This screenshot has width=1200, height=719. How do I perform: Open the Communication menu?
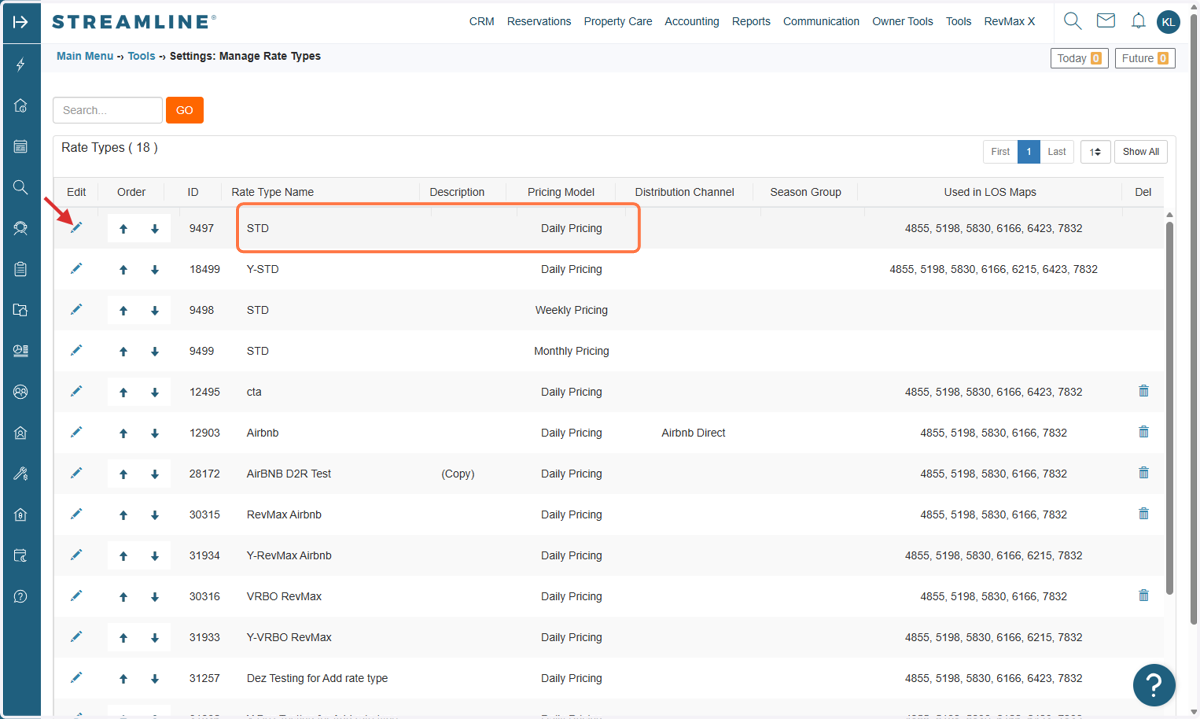(x=821, y=21)
